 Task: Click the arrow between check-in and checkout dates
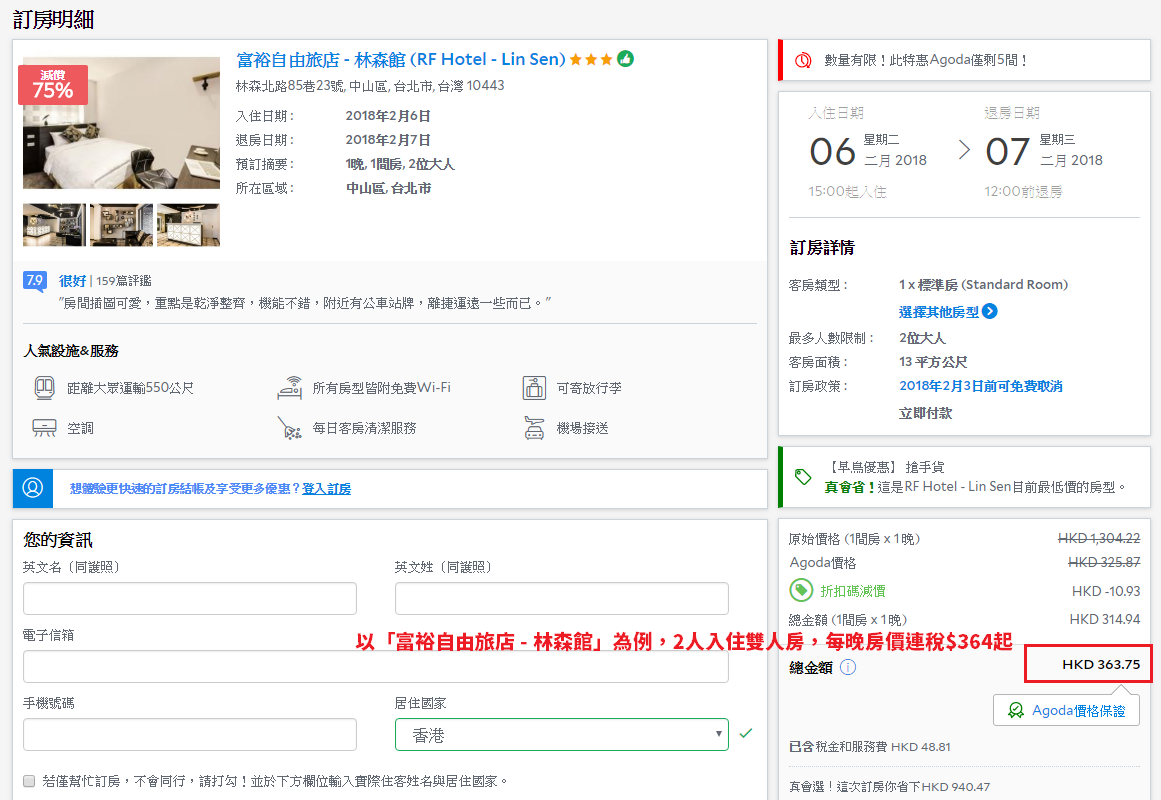tap(964, 150)
